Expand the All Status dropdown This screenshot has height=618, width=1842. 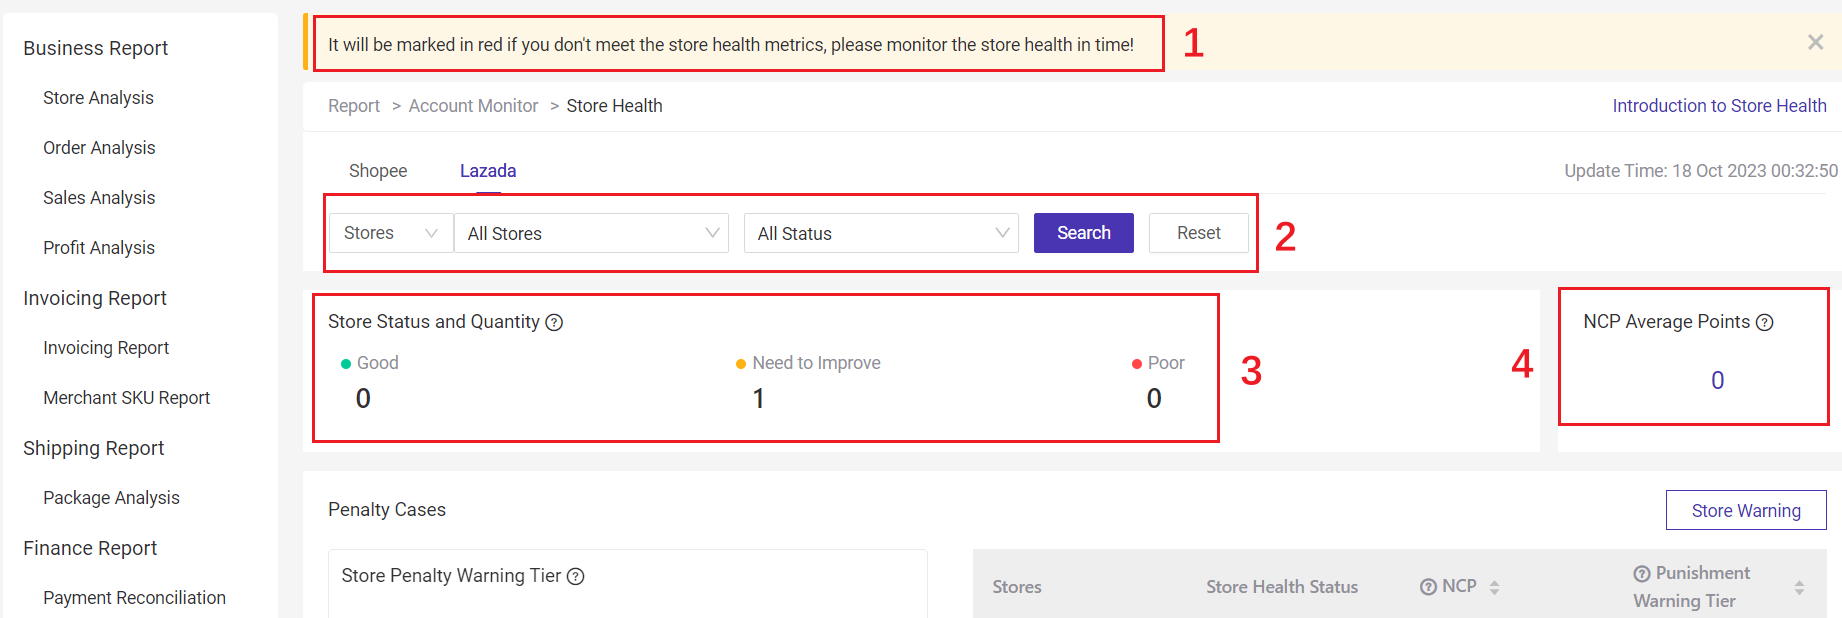pyautogui.click(x=881, y=233)
